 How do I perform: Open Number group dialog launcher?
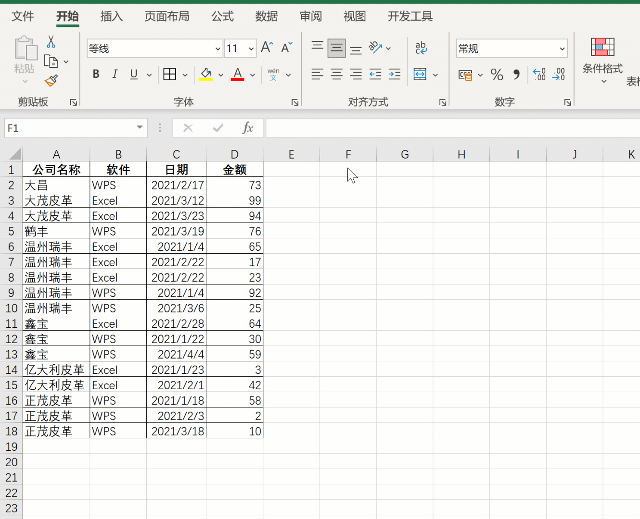click(x=567, y=102)
